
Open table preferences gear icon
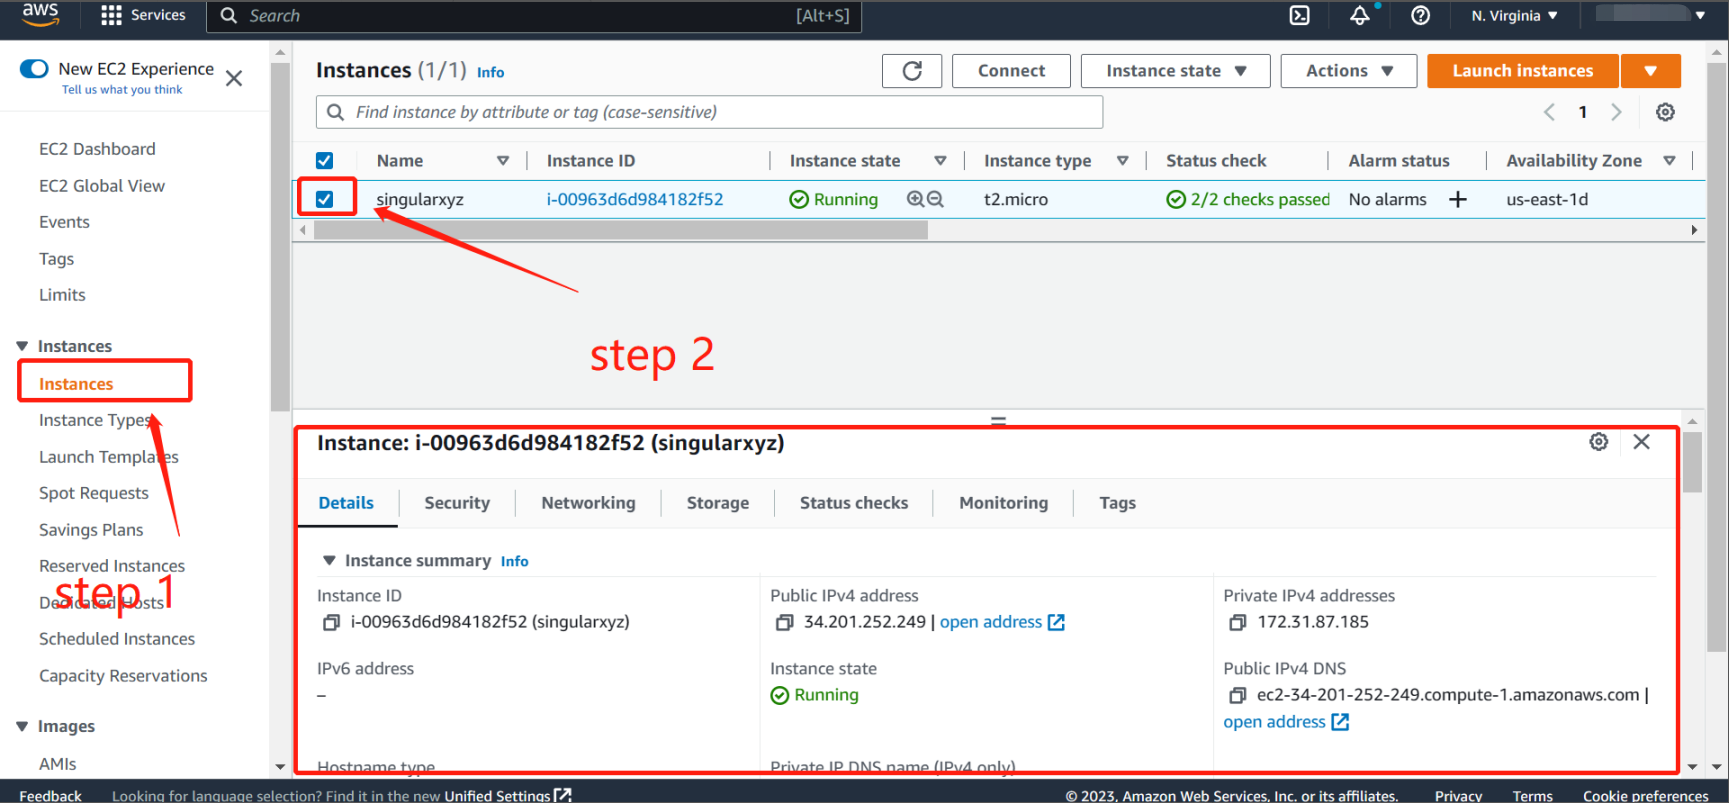1665,112
